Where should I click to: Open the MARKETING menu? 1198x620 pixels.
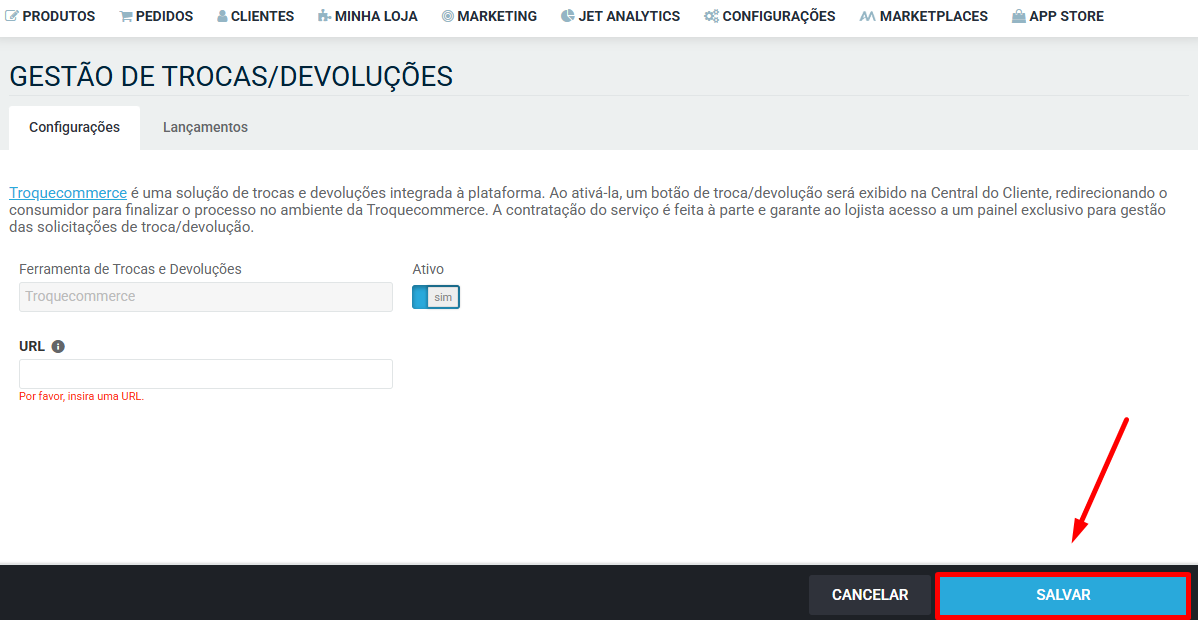point(490,16)
